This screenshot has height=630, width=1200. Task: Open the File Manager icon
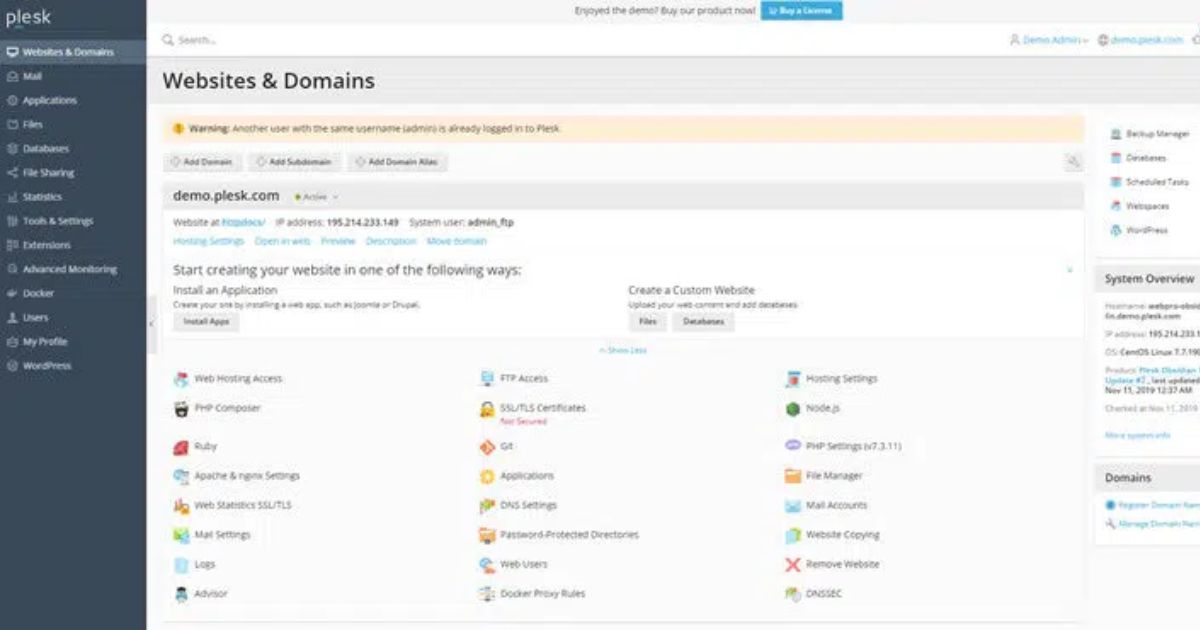[x=793, y=476]
